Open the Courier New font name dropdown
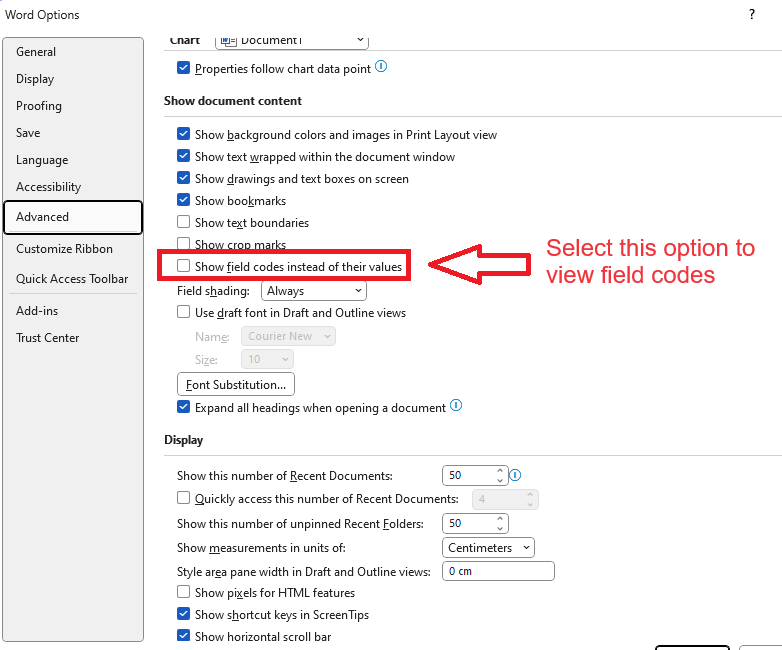The height and width of the screenshot is (650, 782). click(x=288, y=336)
